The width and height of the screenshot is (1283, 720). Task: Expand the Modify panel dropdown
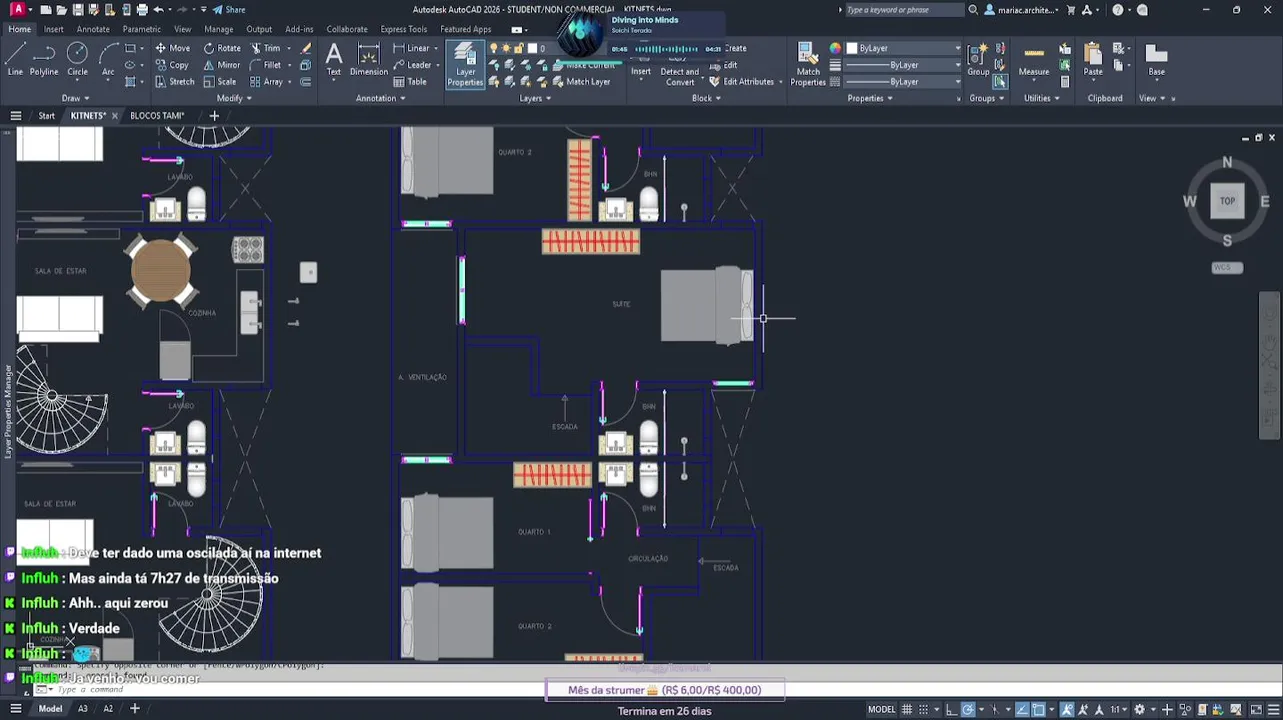tap(233, 98)
